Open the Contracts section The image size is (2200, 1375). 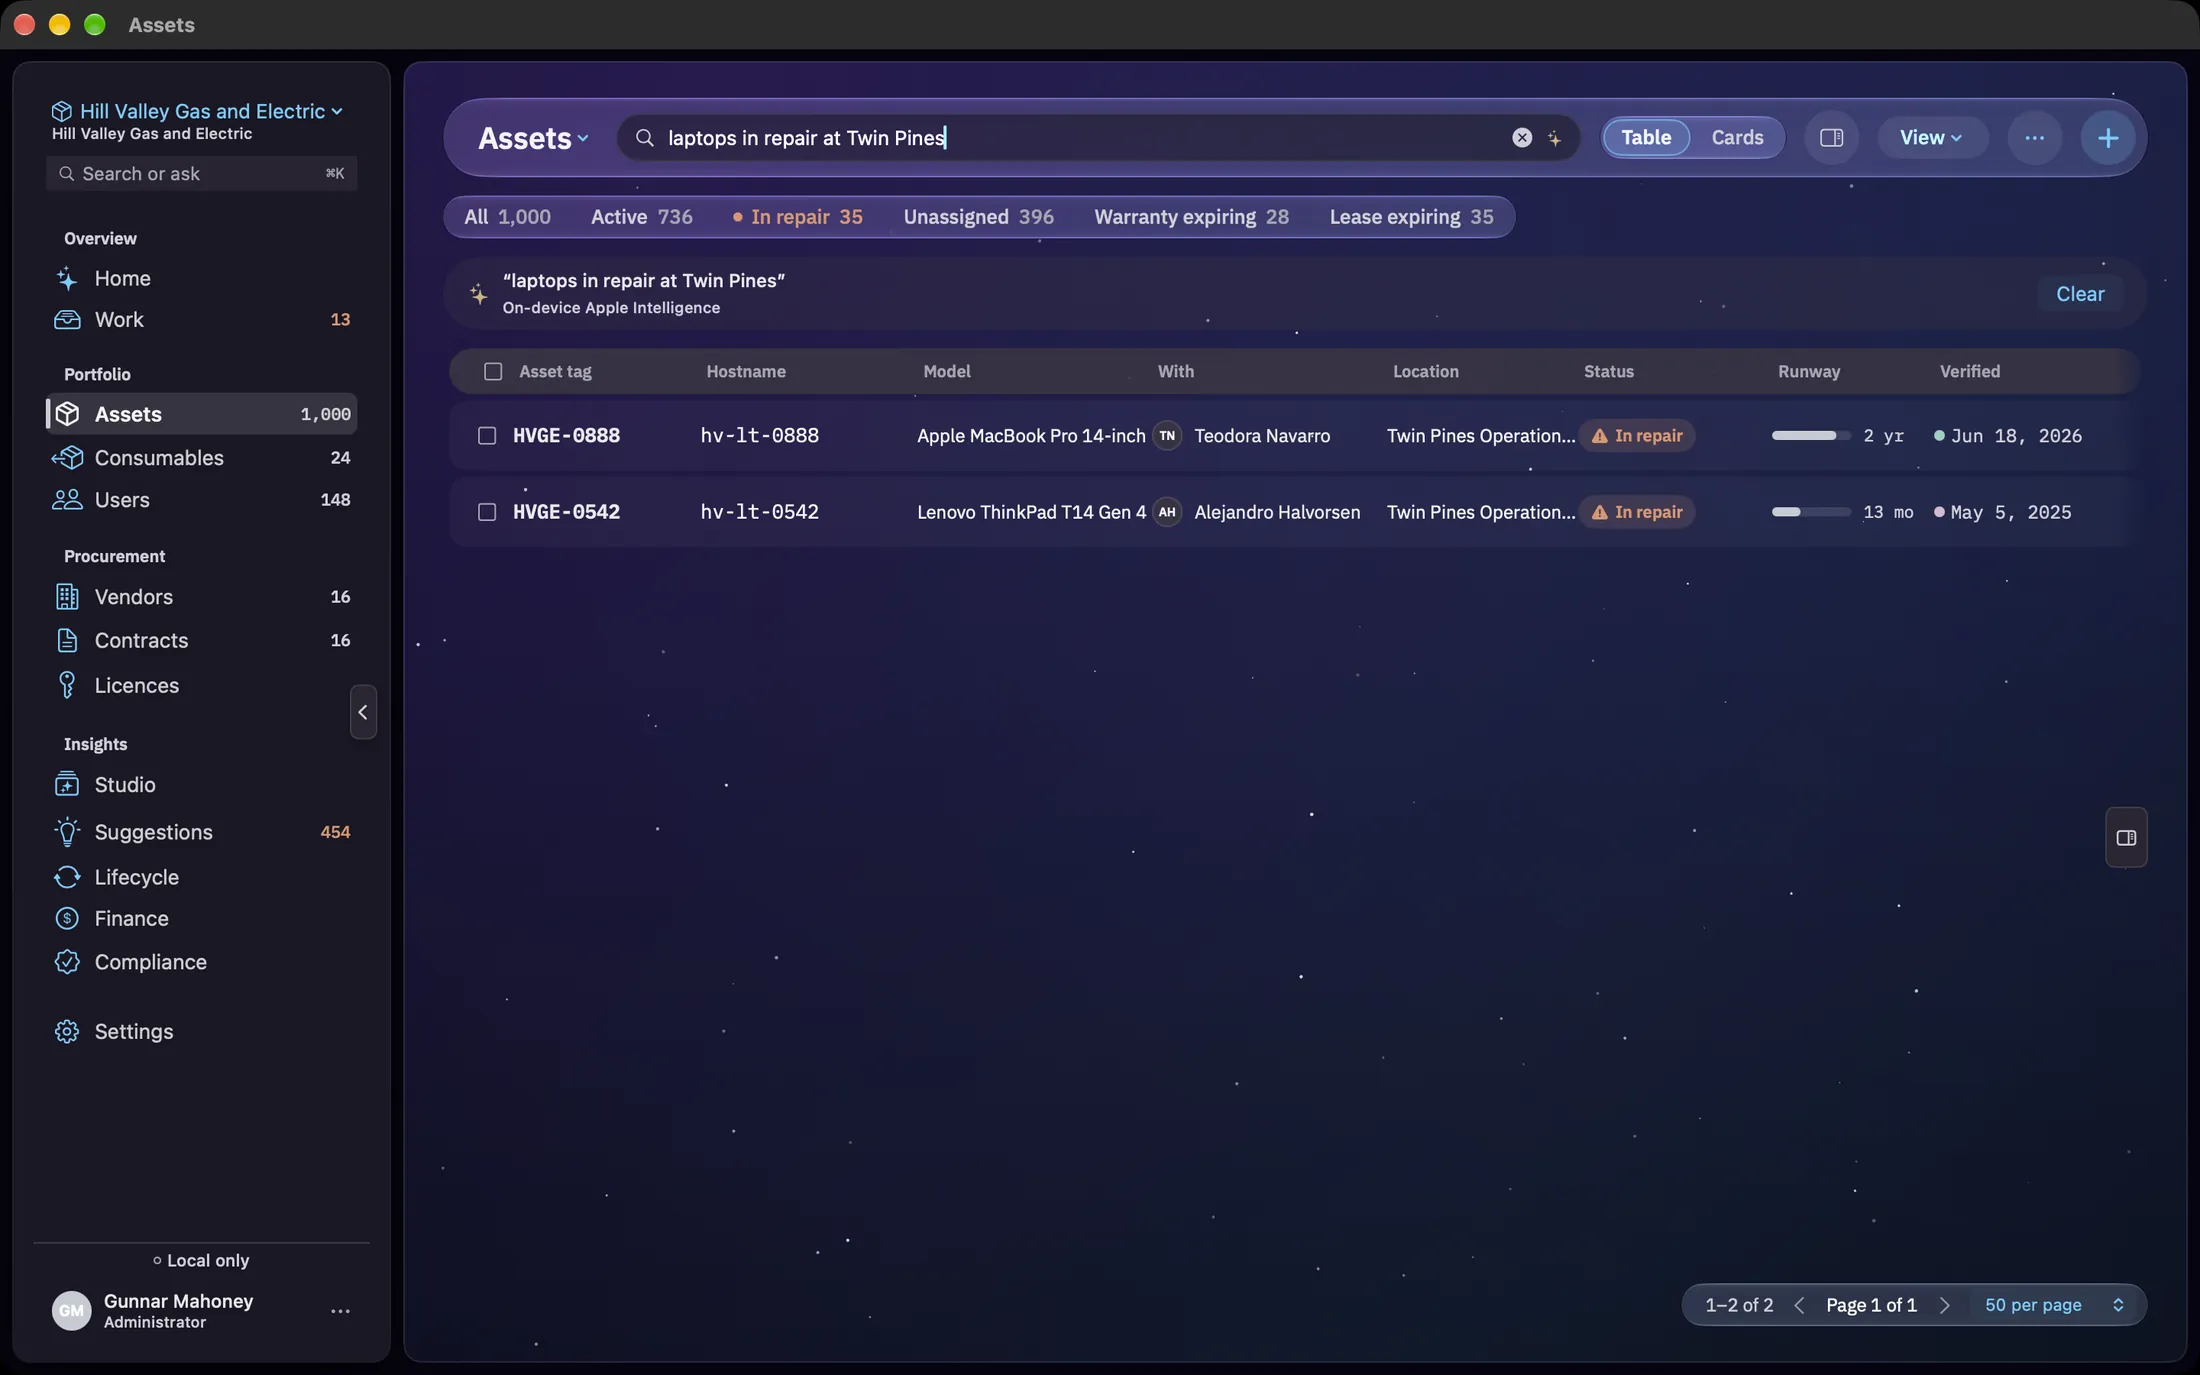(201, 640)
